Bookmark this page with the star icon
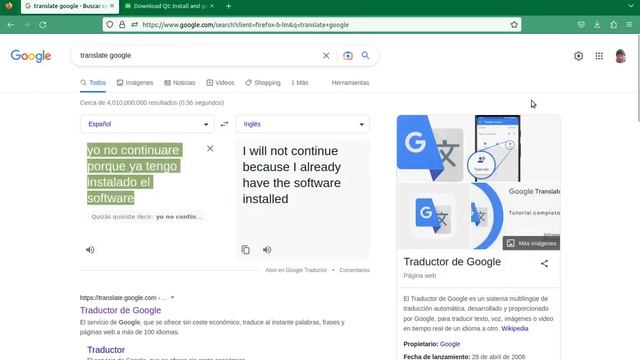 tap(514, 25)
